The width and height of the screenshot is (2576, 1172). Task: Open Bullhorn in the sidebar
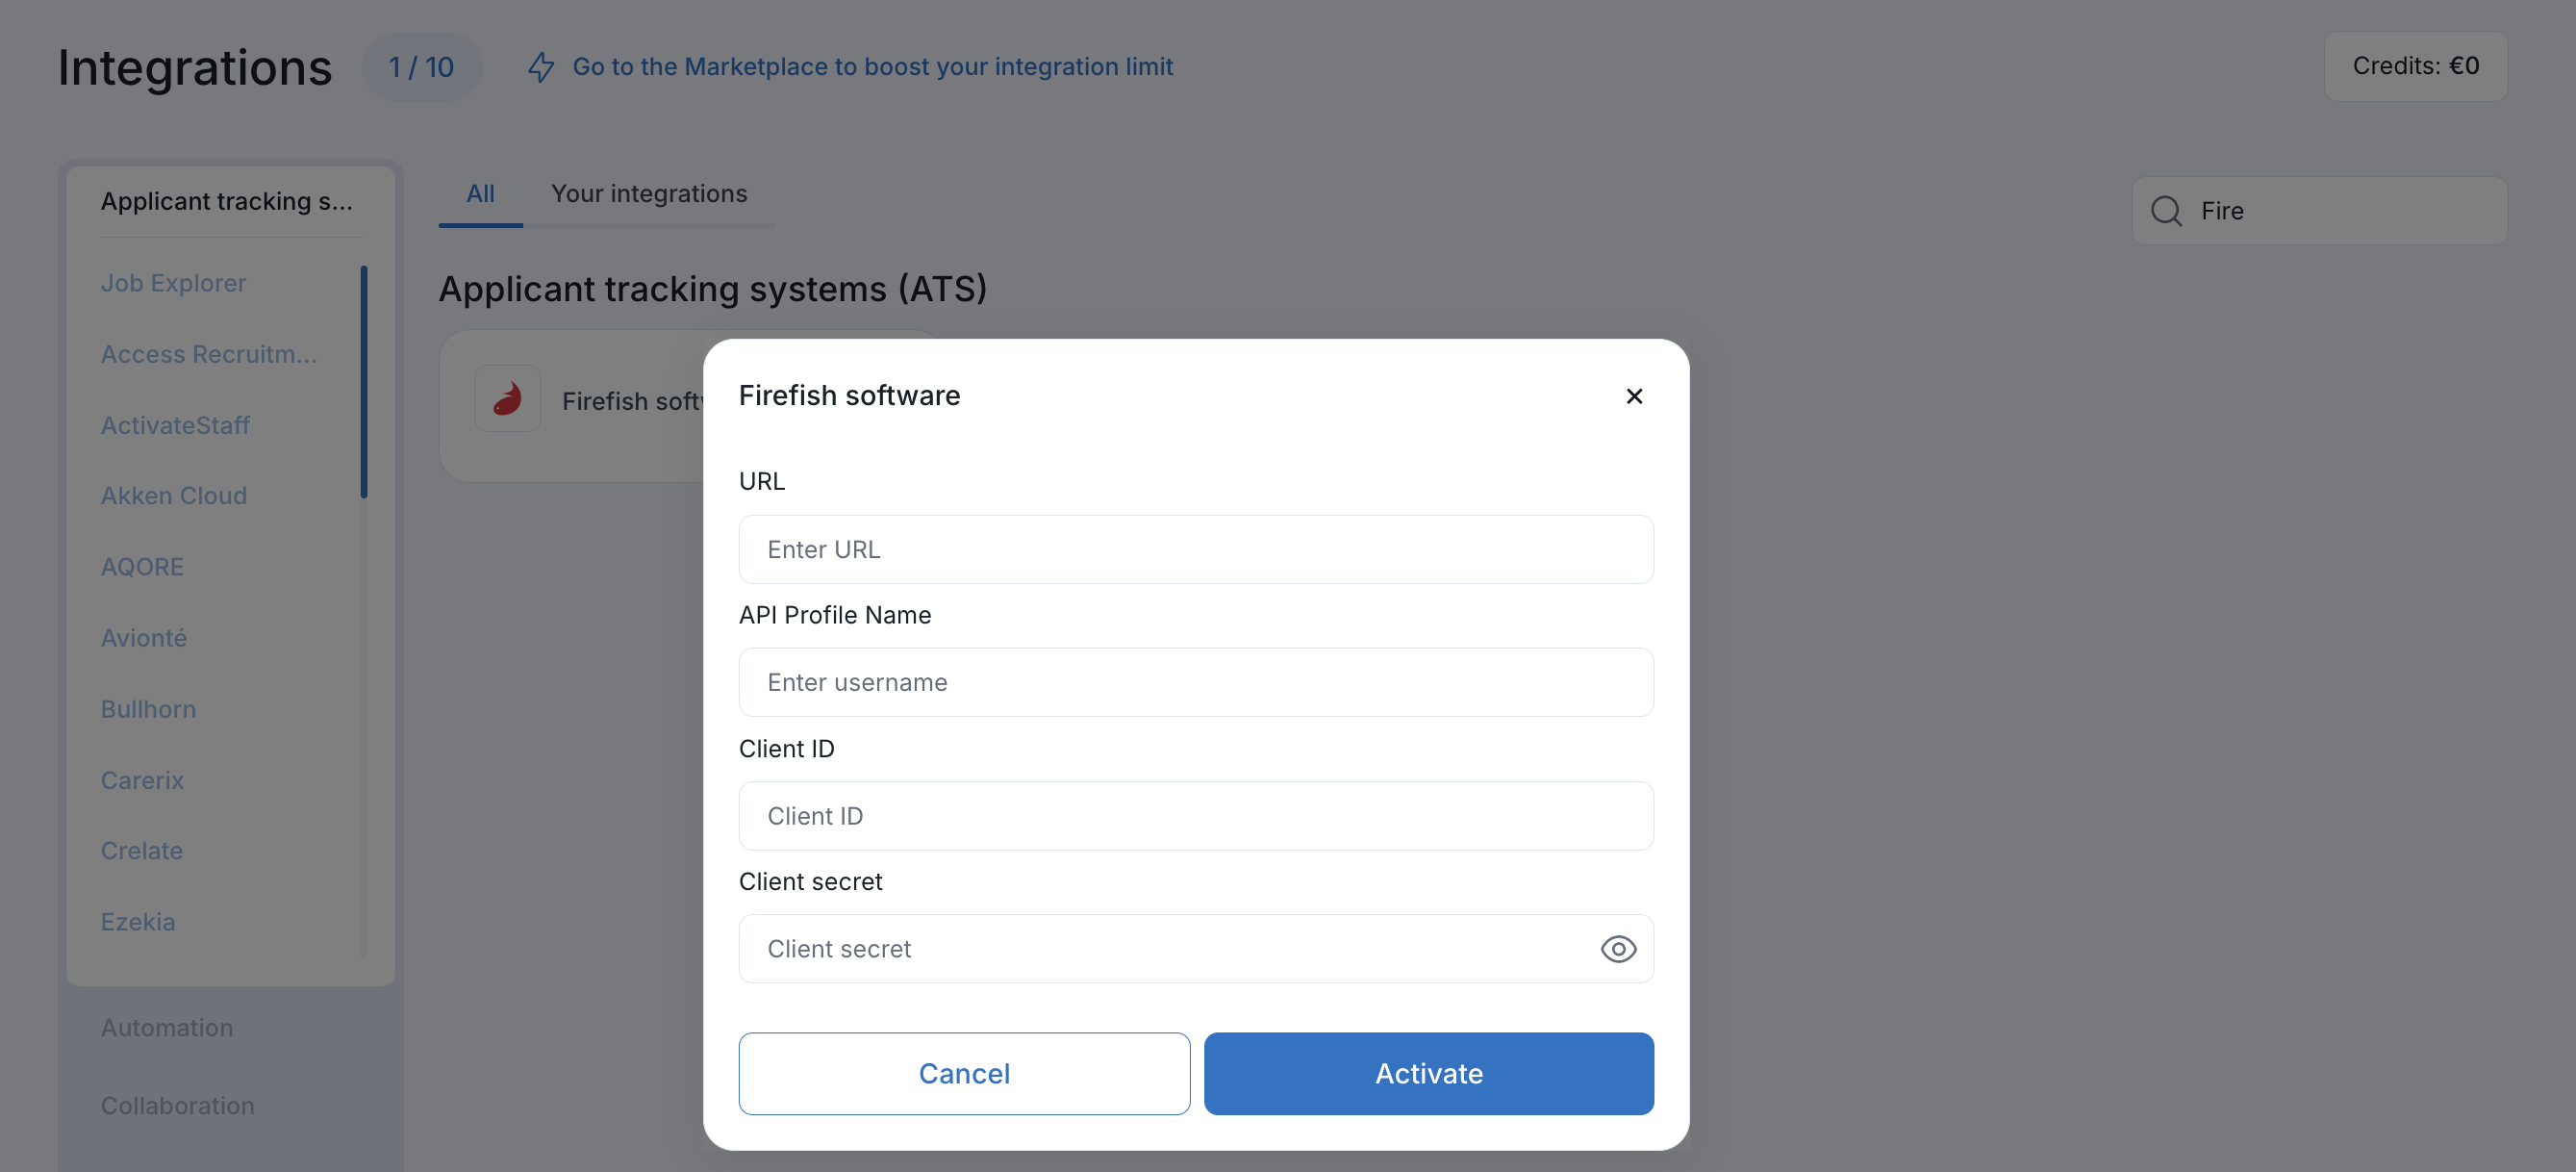pyautogui.click(x=148, y=709)
